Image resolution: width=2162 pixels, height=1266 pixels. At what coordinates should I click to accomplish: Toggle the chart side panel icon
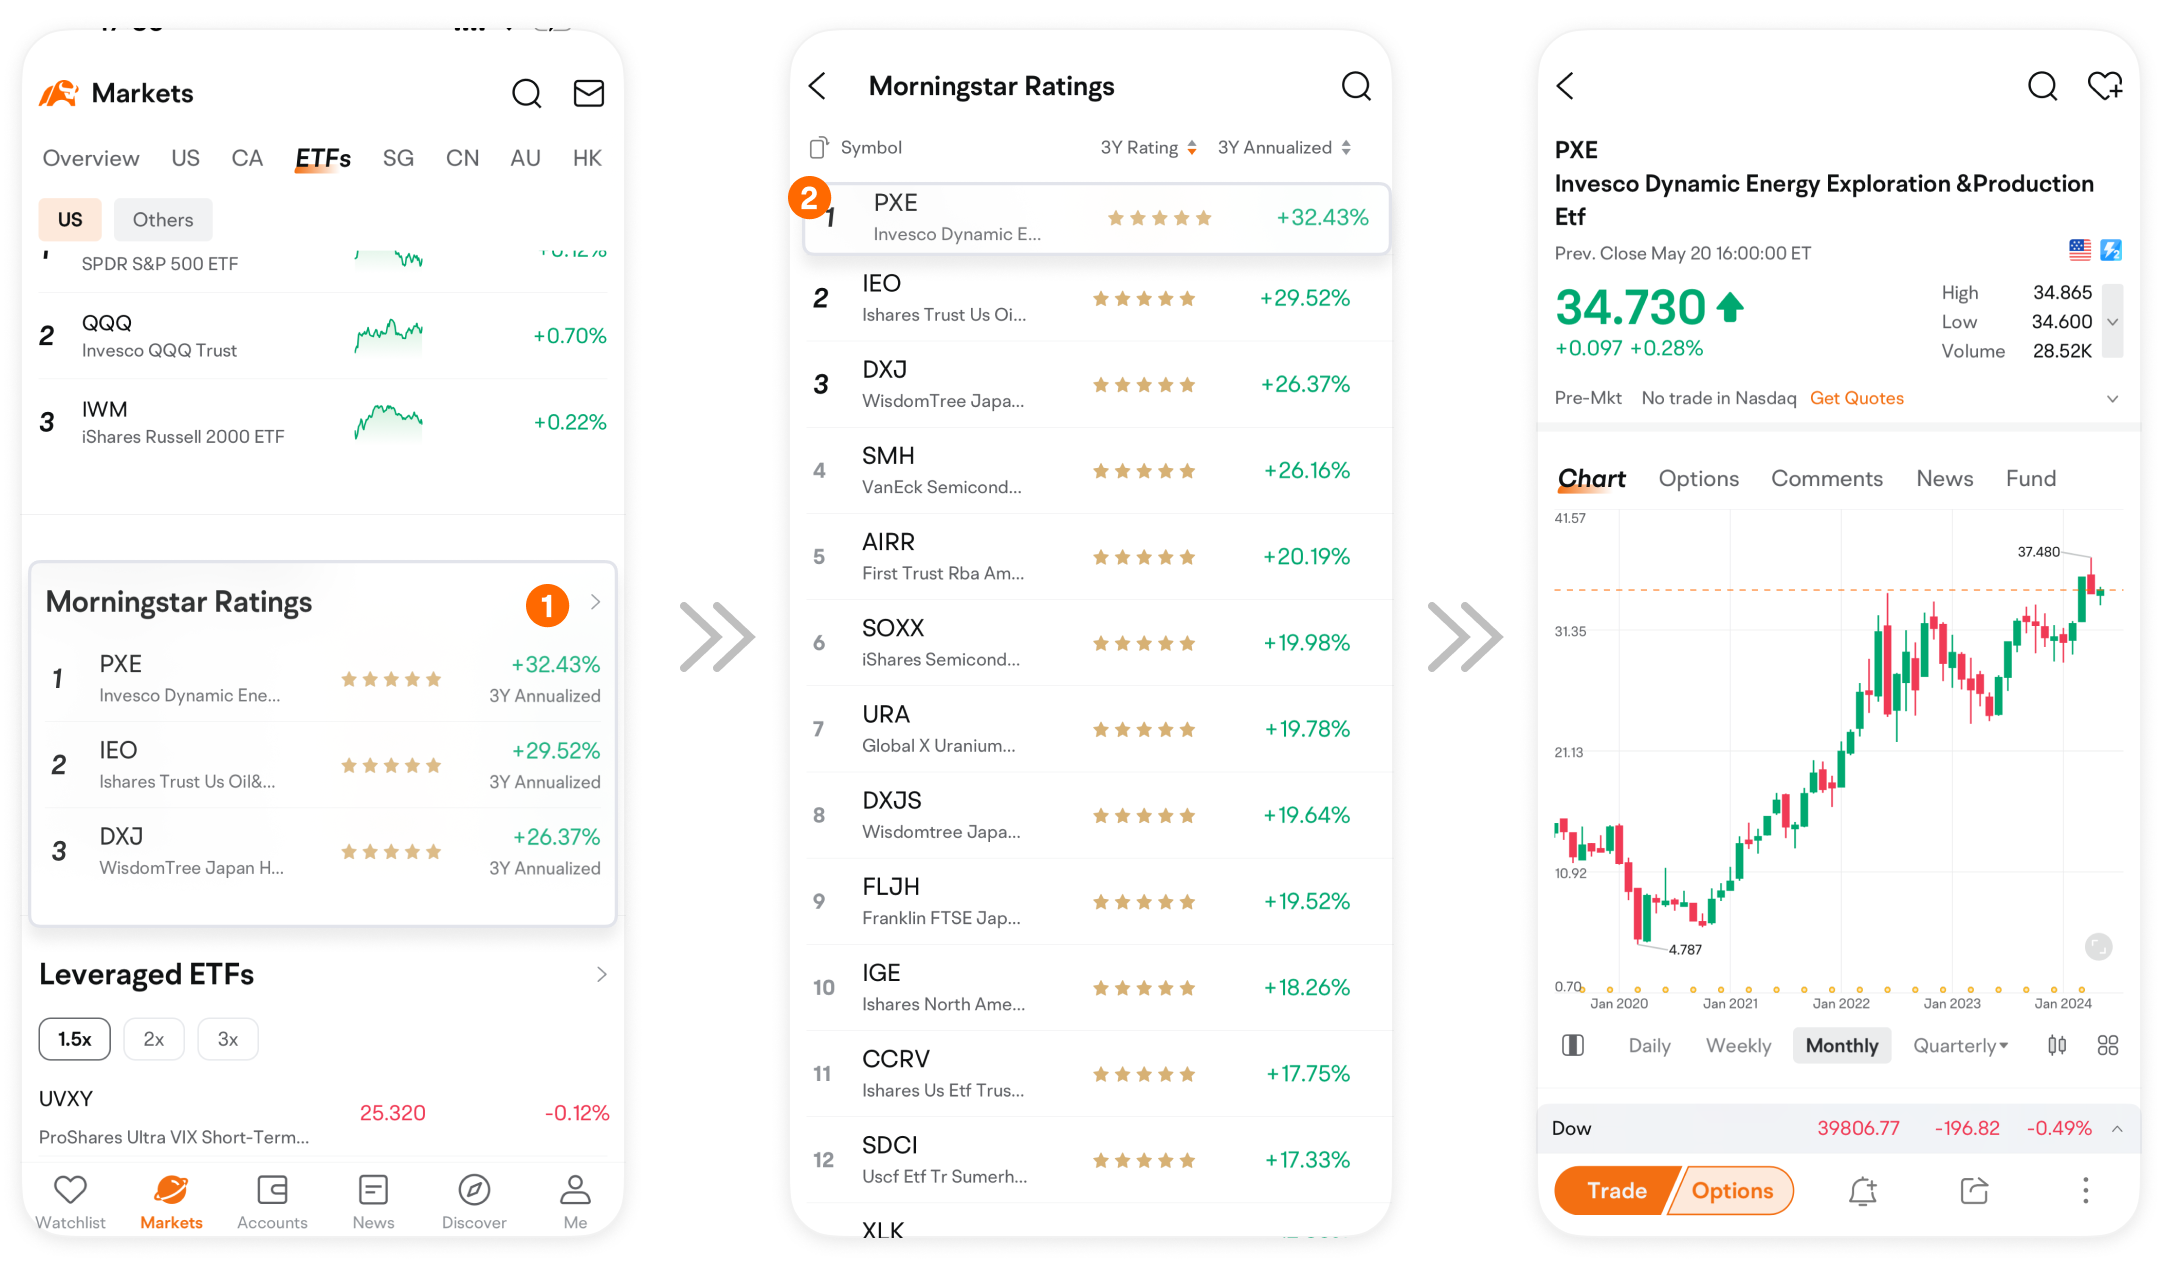1573,1046
